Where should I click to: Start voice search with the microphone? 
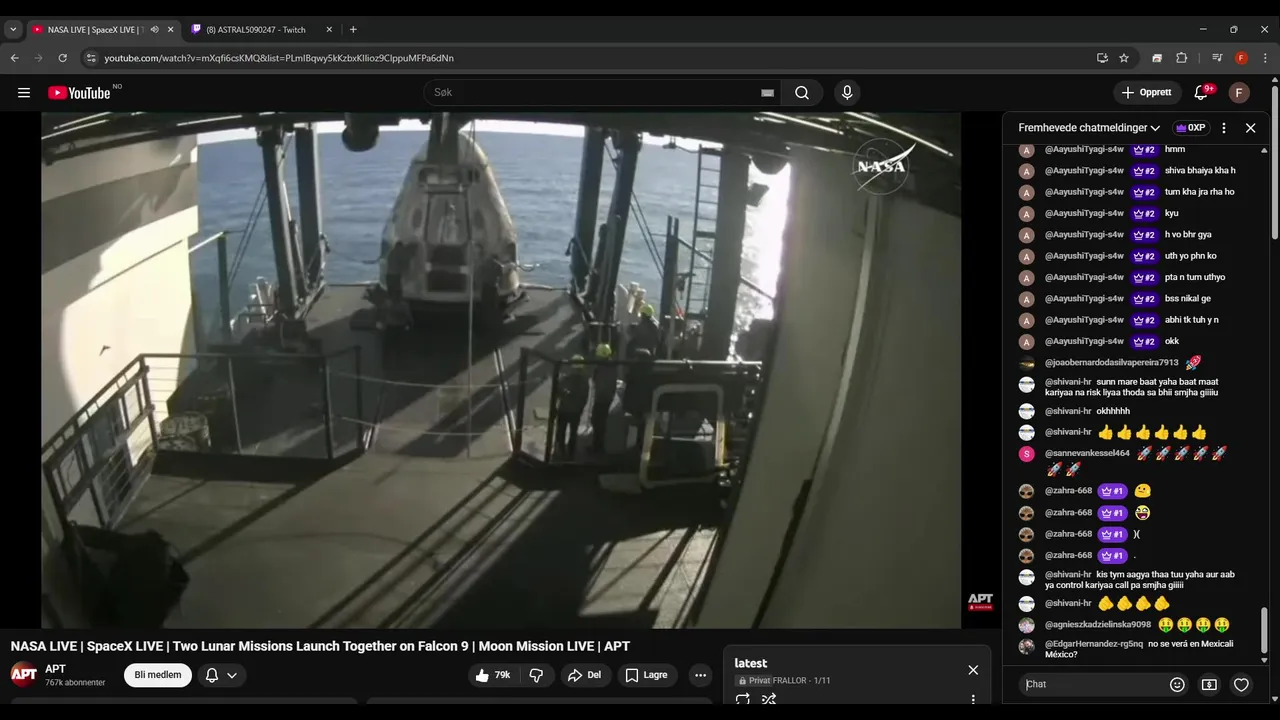(x=847, y=93)
